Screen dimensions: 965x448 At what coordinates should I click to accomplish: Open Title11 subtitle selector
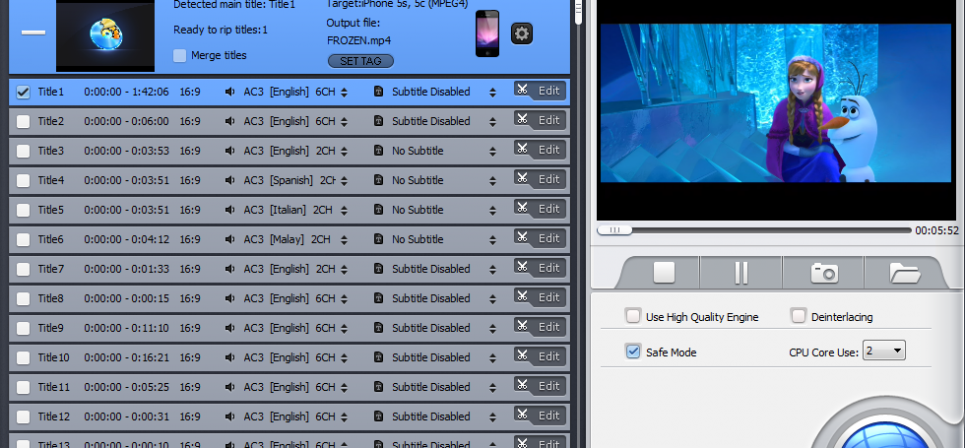[x=492, y=387]
